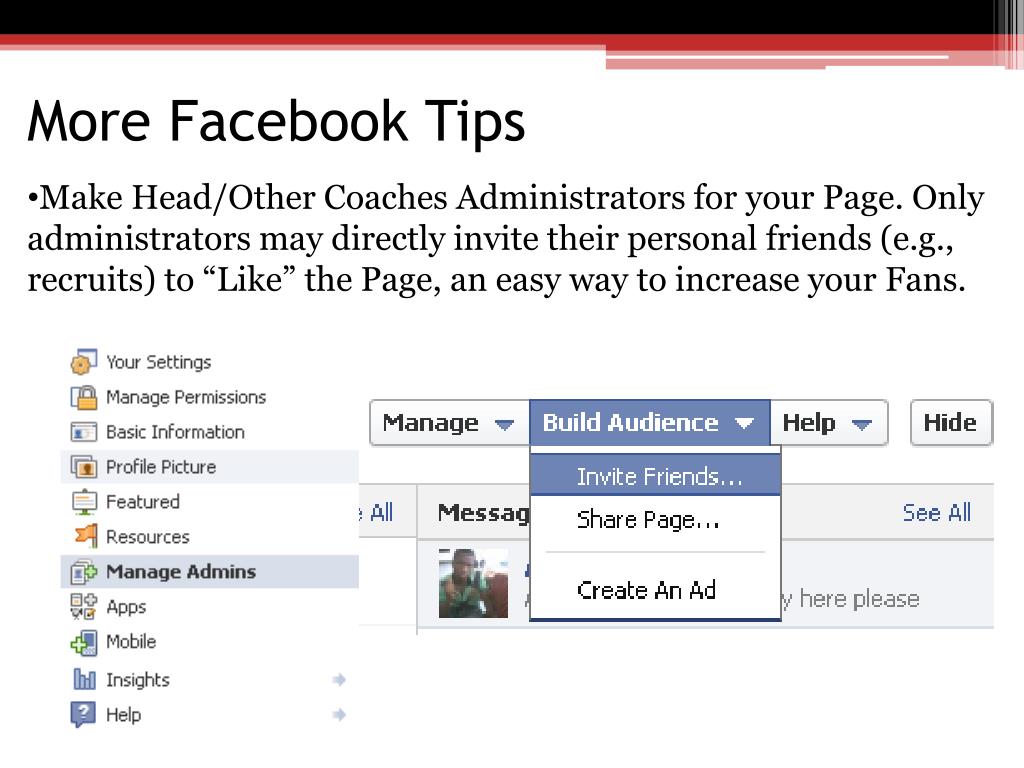
Task: Click the Hide button
Action: (951, 423)
